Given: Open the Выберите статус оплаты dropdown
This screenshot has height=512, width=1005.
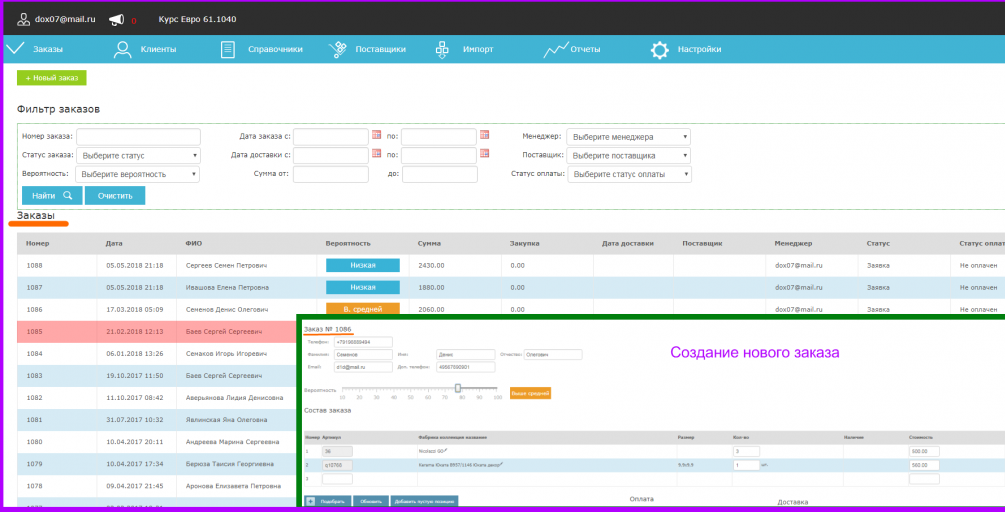Looking at the screenshot, I should click(x=629, y=174).
